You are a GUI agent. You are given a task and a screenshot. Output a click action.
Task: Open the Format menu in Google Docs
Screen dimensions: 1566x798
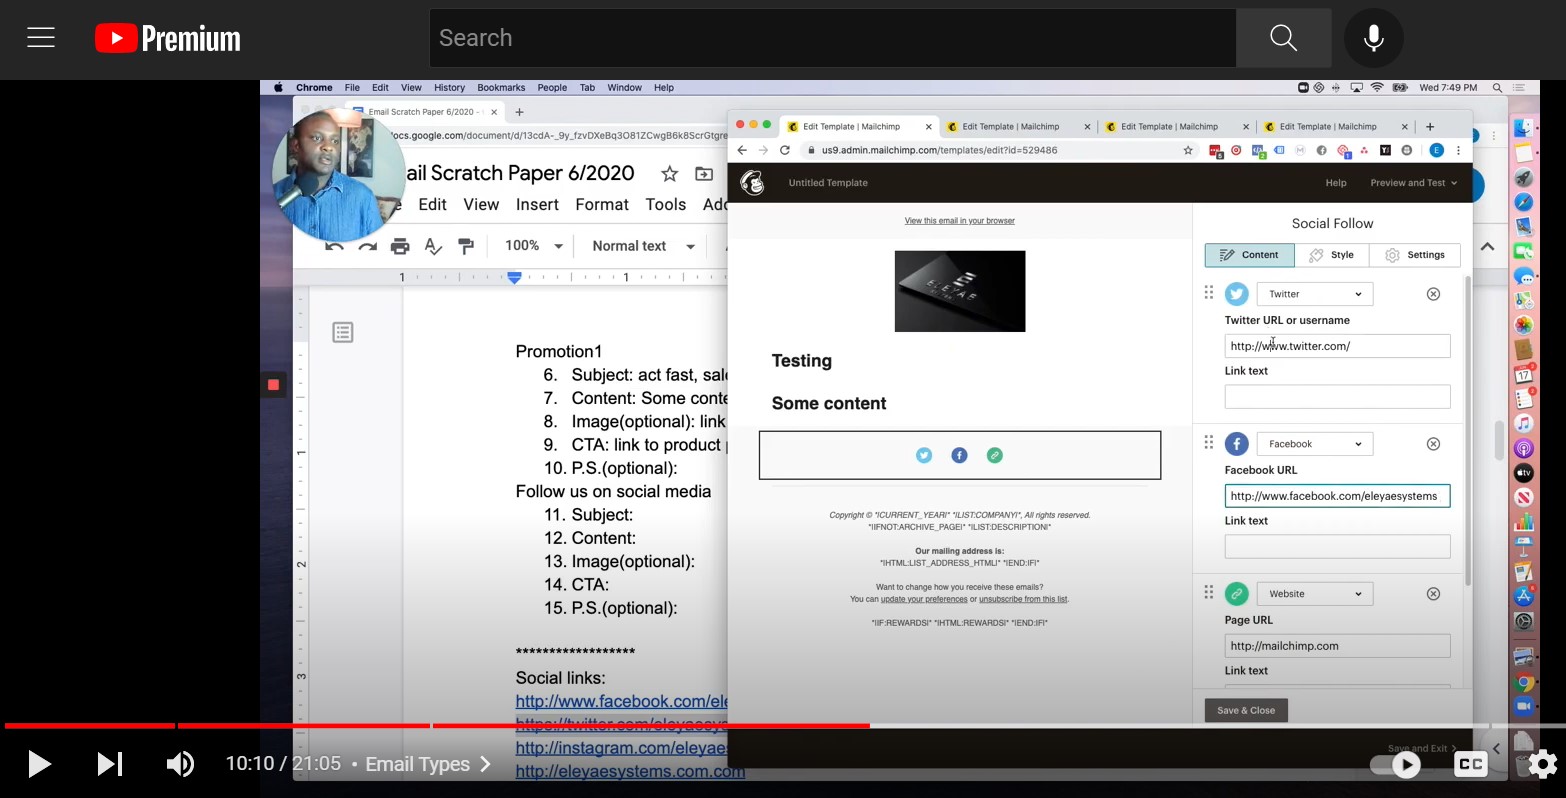point(602,204)
